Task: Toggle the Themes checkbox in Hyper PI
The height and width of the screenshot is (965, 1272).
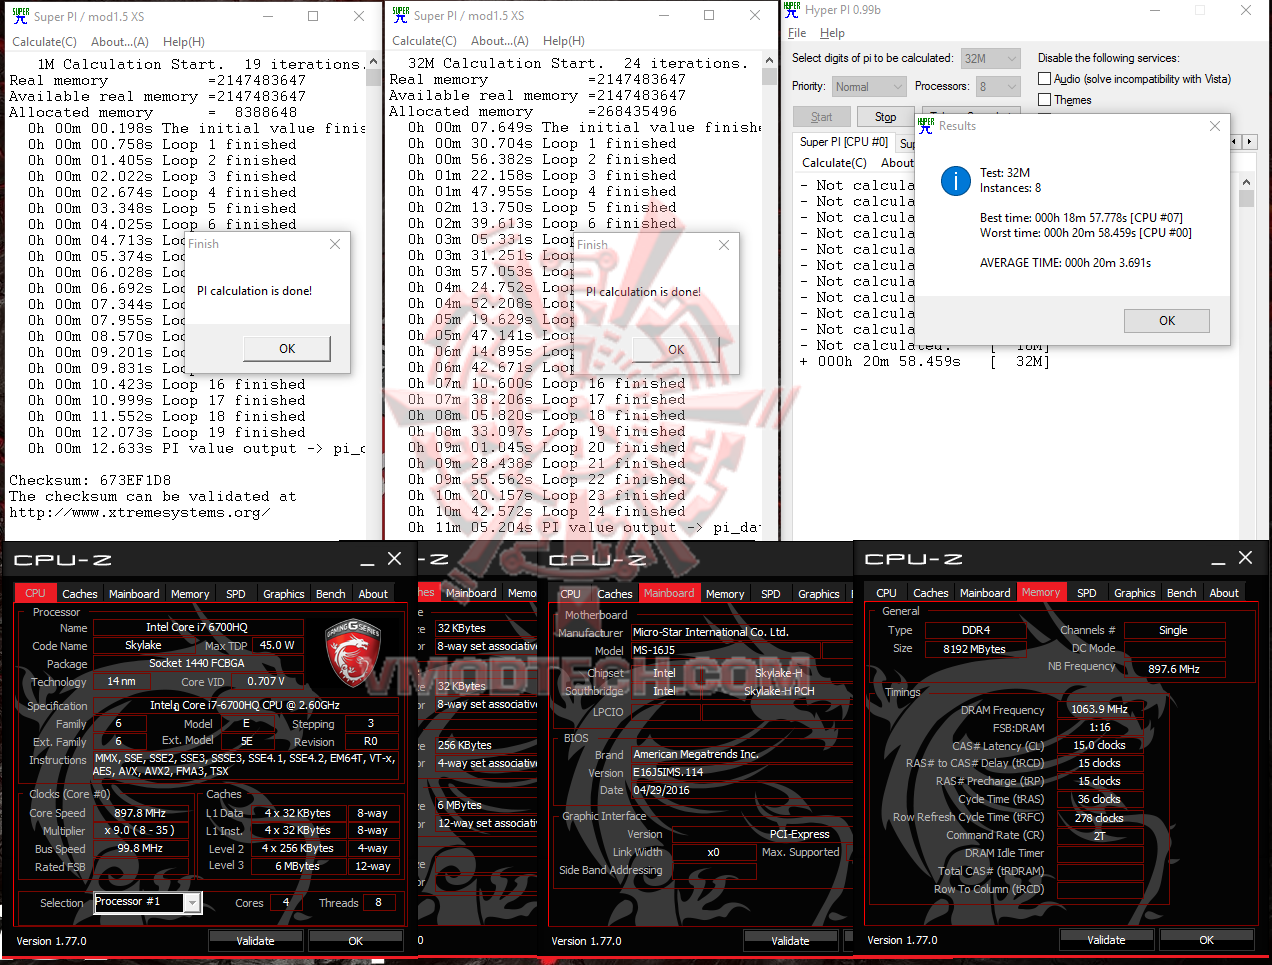Action: (x=1044, y=99)
